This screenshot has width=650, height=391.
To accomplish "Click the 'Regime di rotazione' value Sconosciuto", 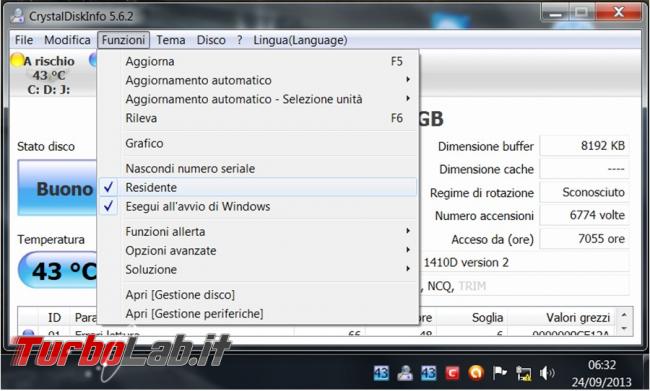I will point(585,192).
